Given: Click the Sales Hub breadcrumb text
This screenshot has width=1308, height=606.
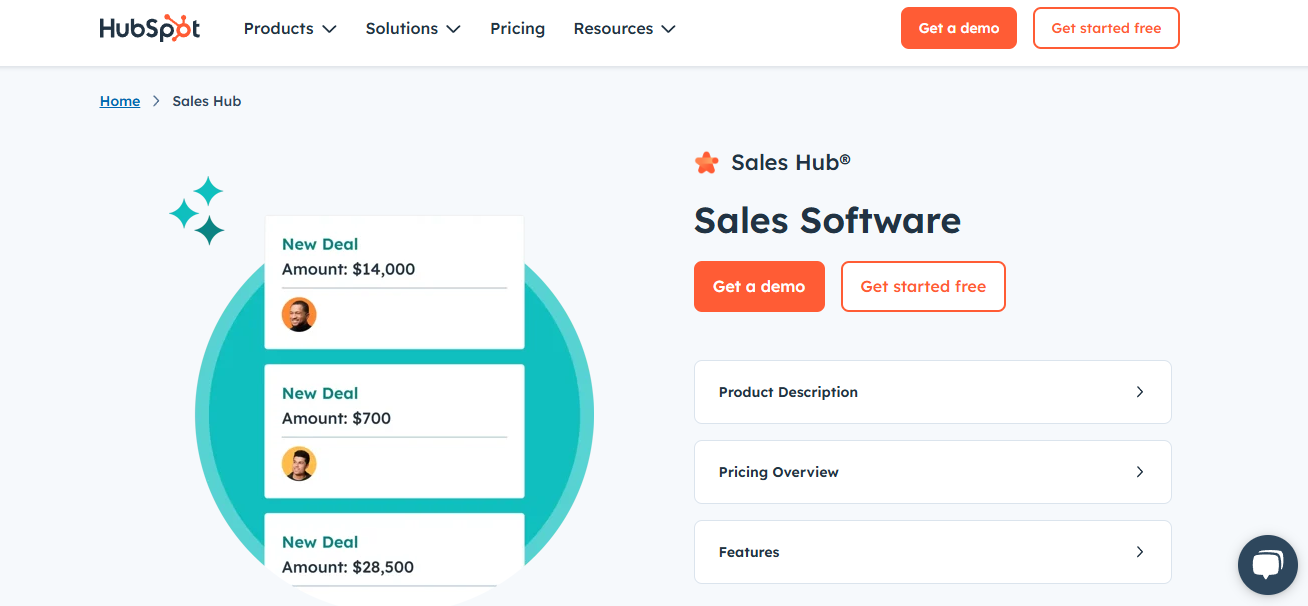Looking at the screenshot, I should point(207,101).
